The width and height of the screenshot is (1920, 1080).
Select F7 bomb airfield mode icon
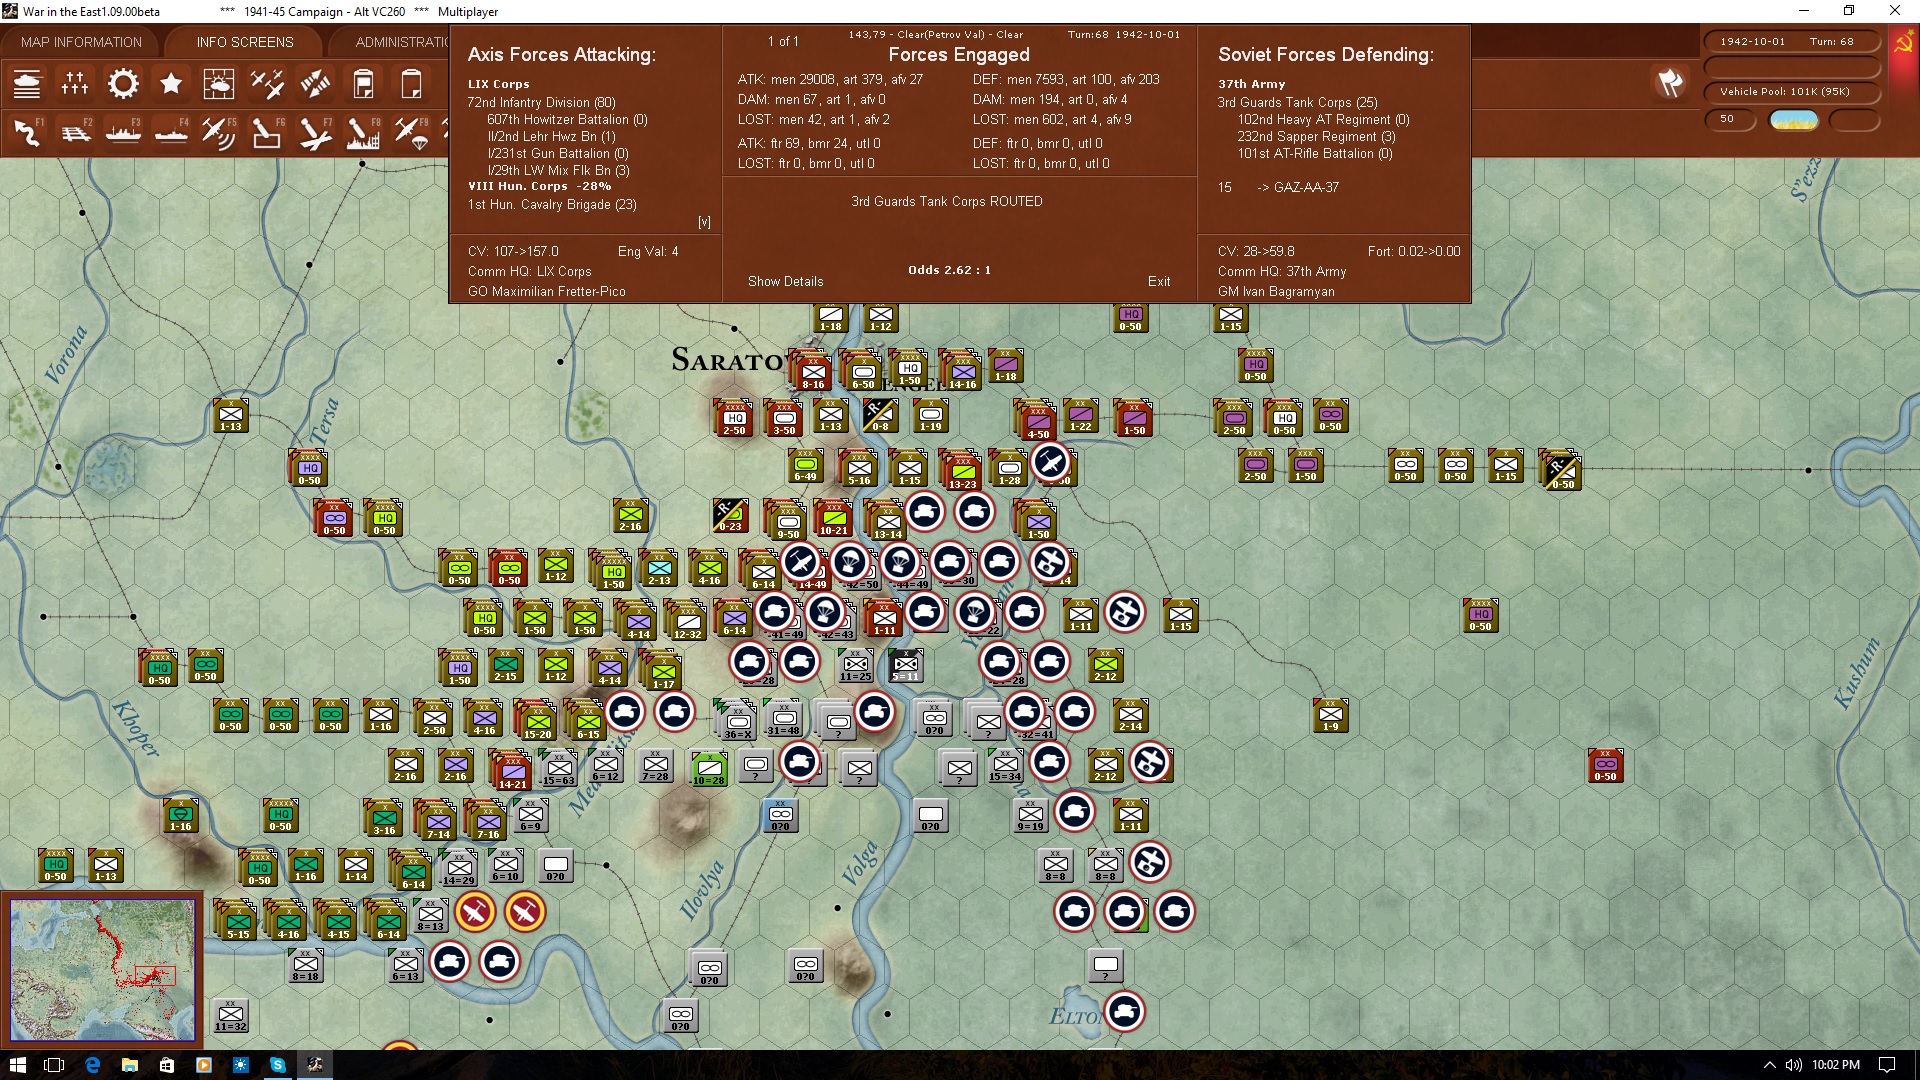coord(315,132)
